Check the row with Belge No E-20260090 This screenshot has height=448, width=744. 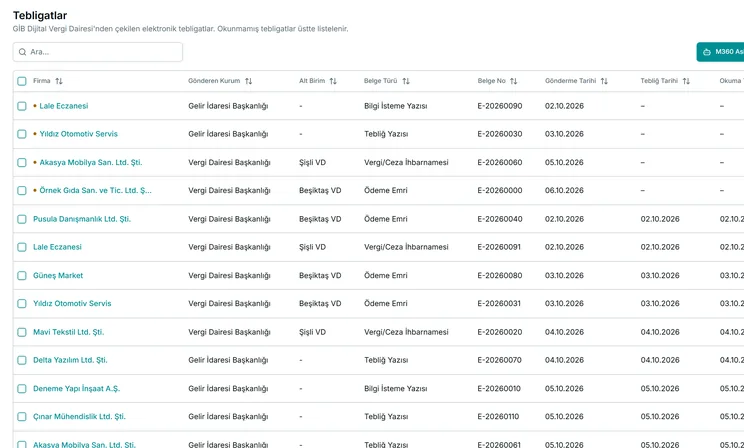click(22, 106)
